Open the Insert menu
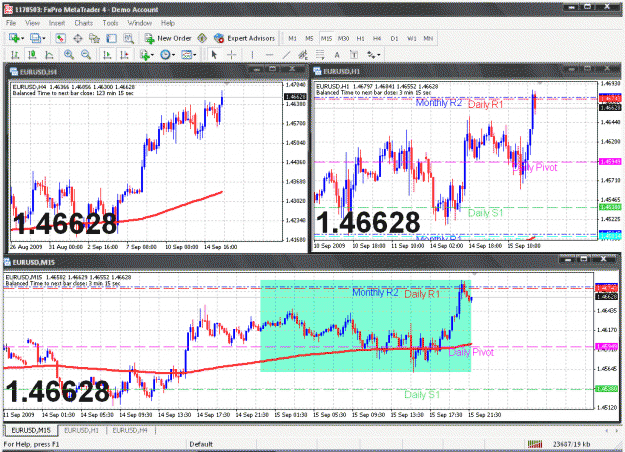The height and width of the screenshot is (452, 625). (x=57, y=23)
